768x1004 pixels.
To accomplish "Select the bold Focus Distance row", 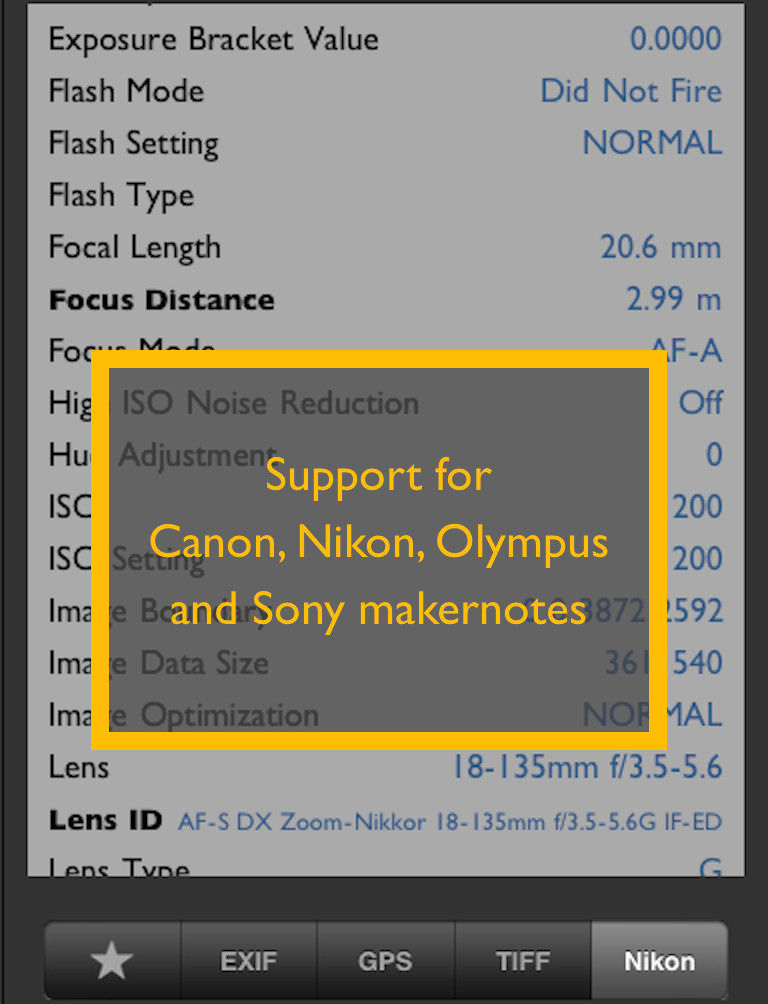I will [386, 299].
